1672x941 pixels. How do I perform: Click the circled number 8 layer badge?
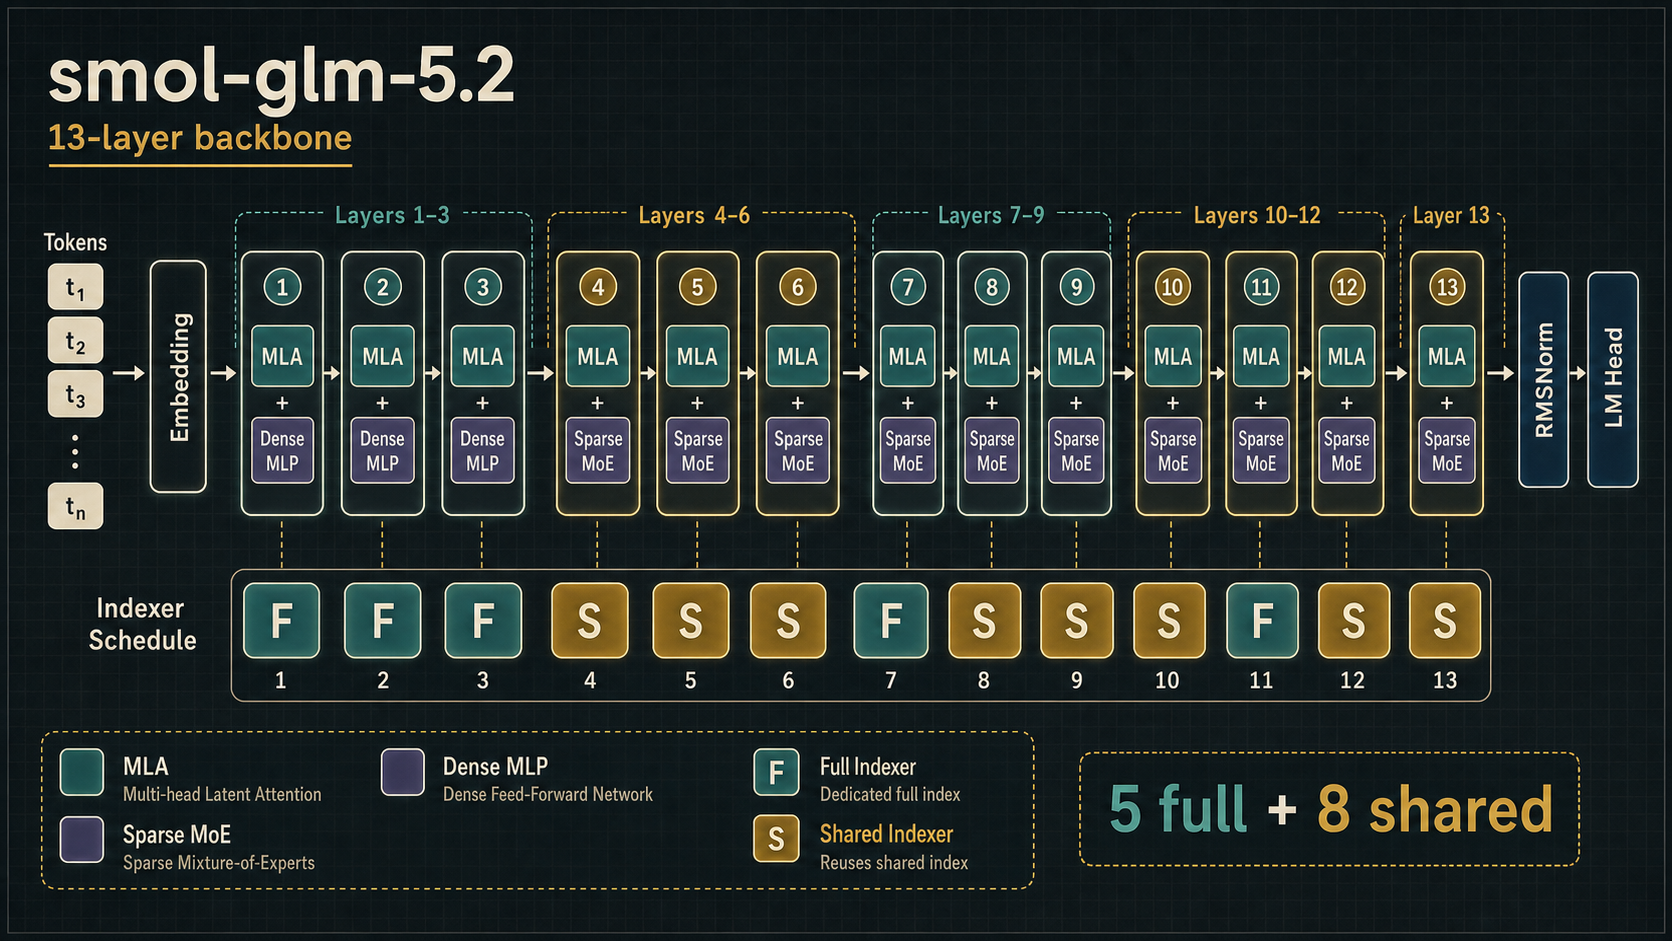pos(992,288)
